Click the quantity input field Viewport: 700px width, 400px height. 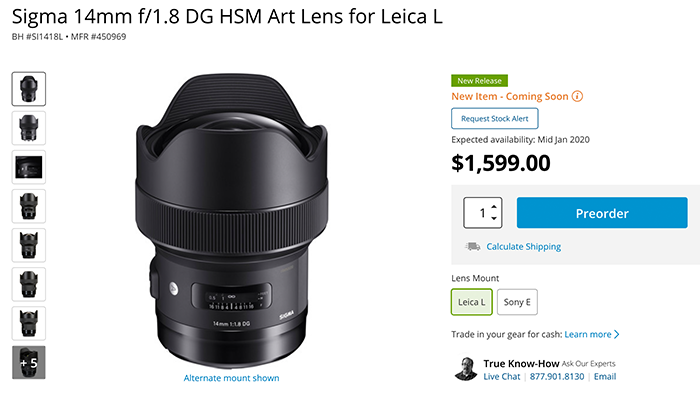pos(479,213)
